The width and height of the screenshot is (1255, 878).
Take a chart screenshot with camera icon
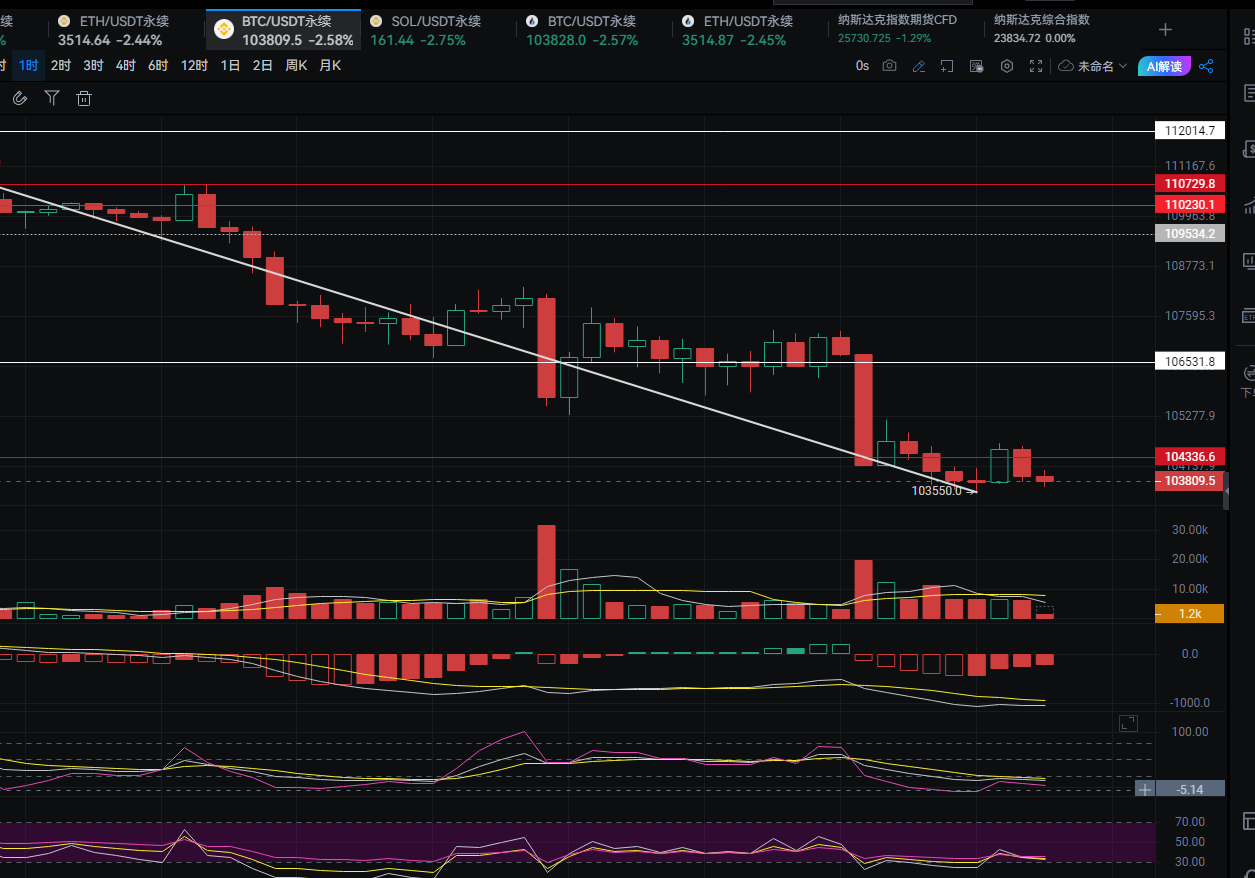(890, 66)
